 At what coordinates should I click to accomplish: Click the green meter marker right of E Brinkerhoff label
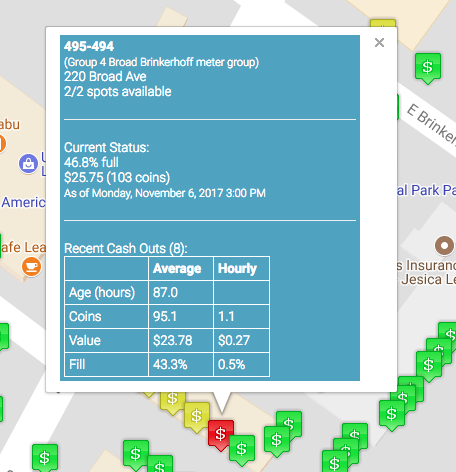(428, 68)
